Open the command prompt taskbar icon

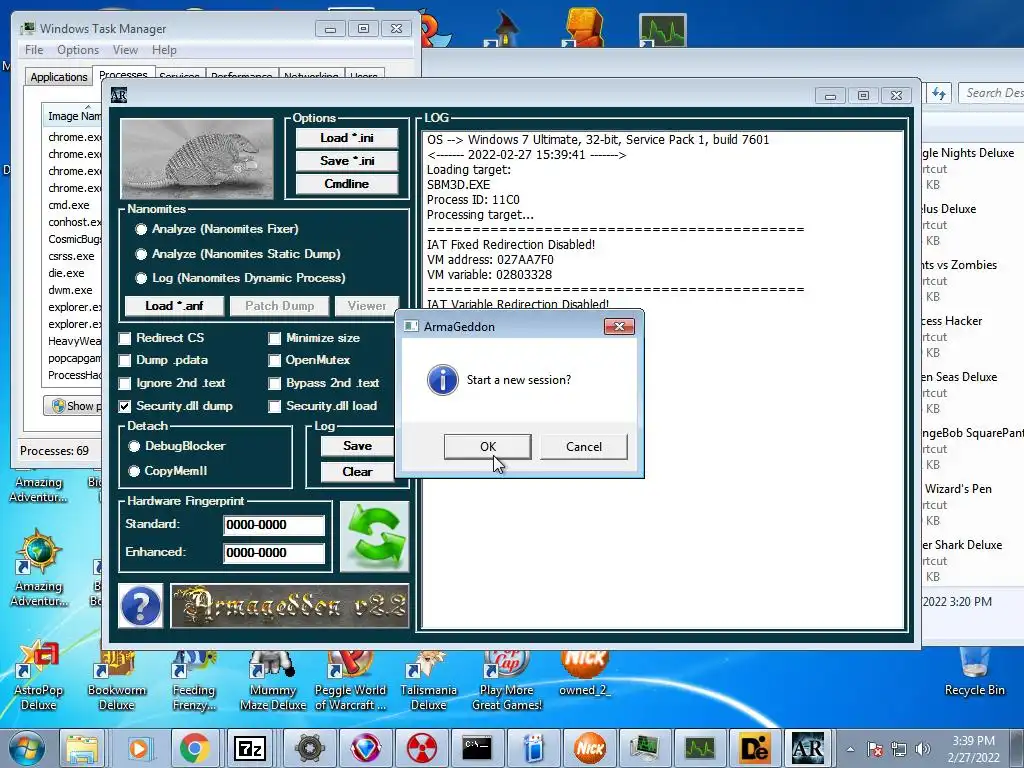pos(477,748)
